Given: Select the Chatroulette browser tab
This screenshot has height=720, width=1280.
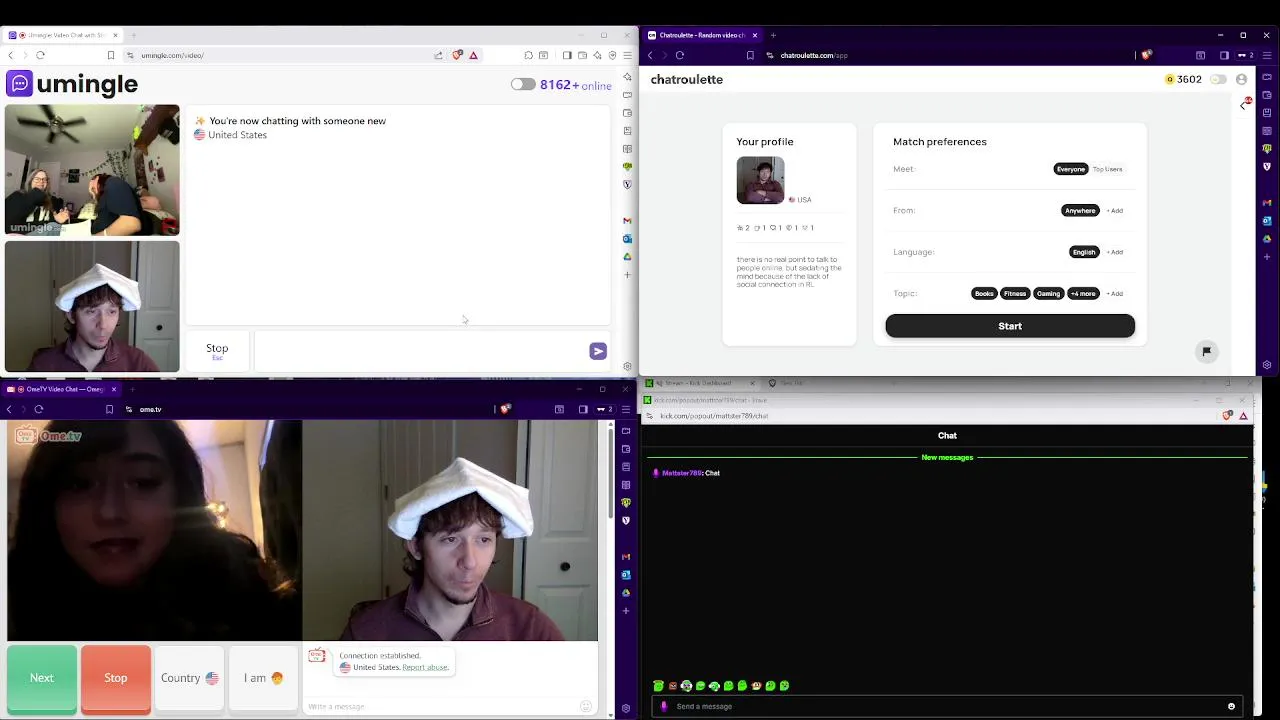Looking at the screenshot, I should 703,35.
